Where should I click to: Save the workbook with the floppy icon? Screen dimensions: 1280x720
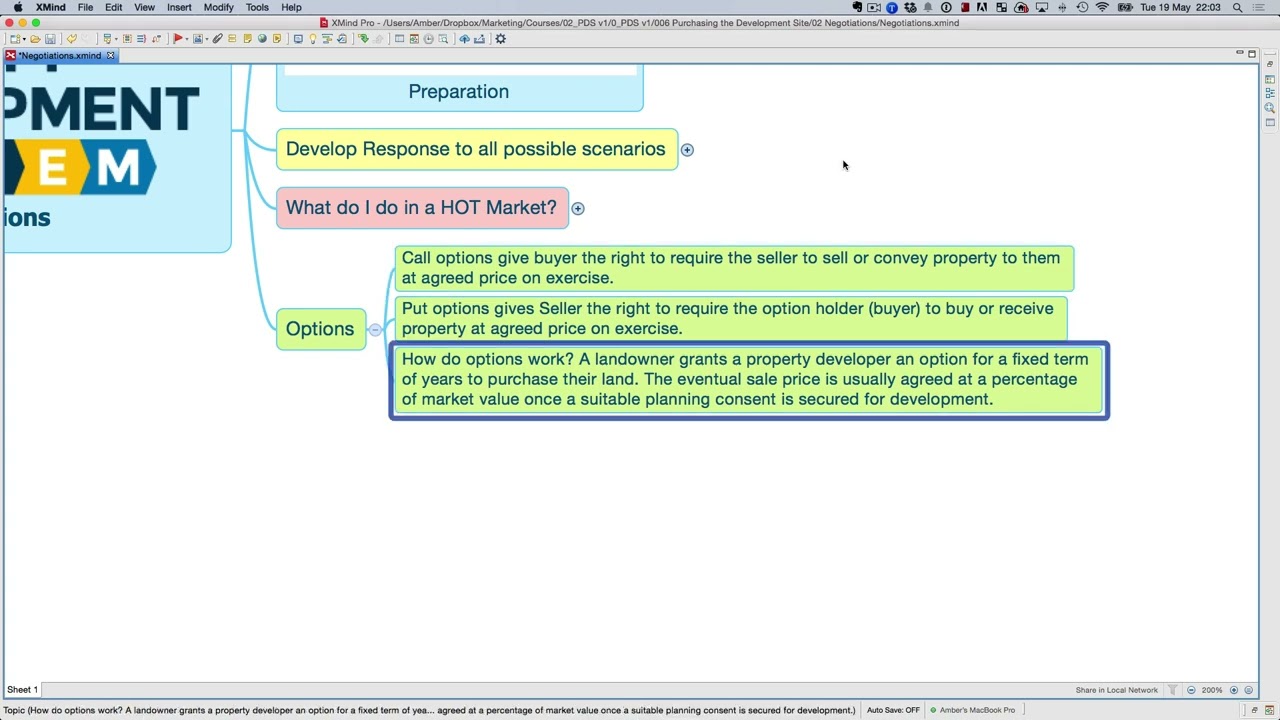point(50,39)
